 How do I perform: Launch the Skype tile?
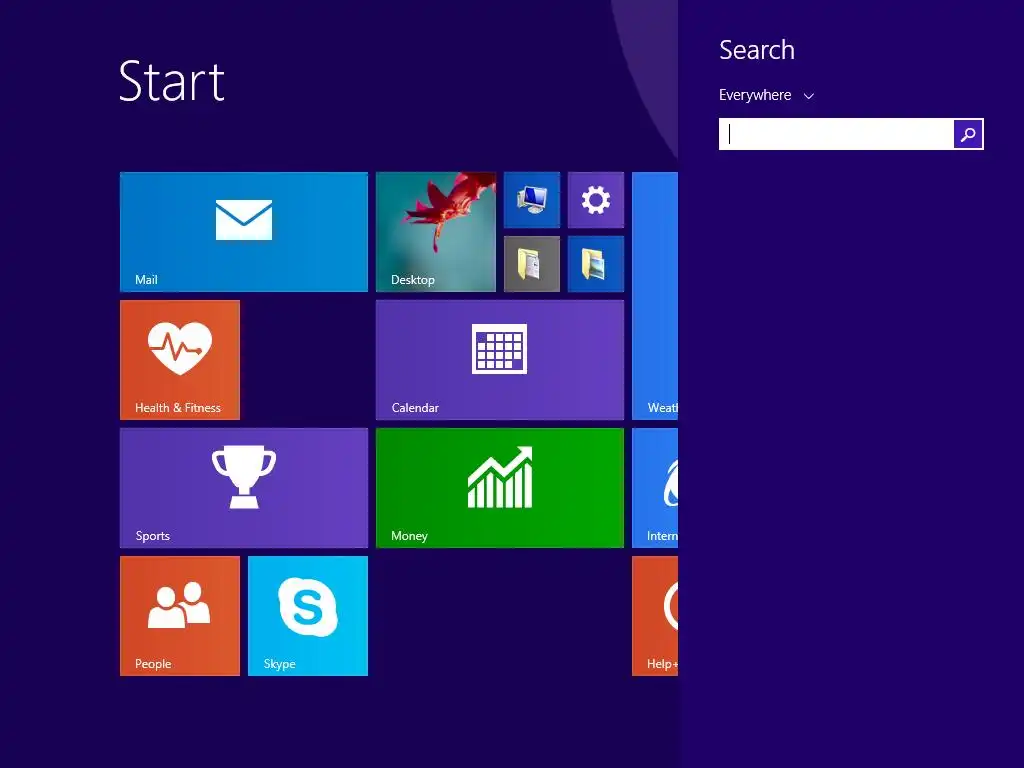click(x=308, y=616)
